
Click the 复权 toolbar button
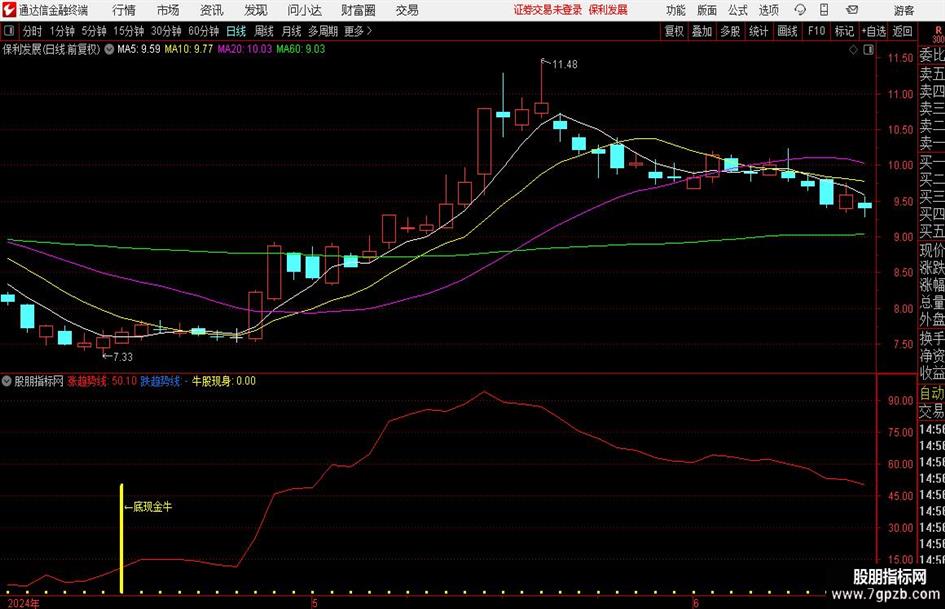click(674, 31)
